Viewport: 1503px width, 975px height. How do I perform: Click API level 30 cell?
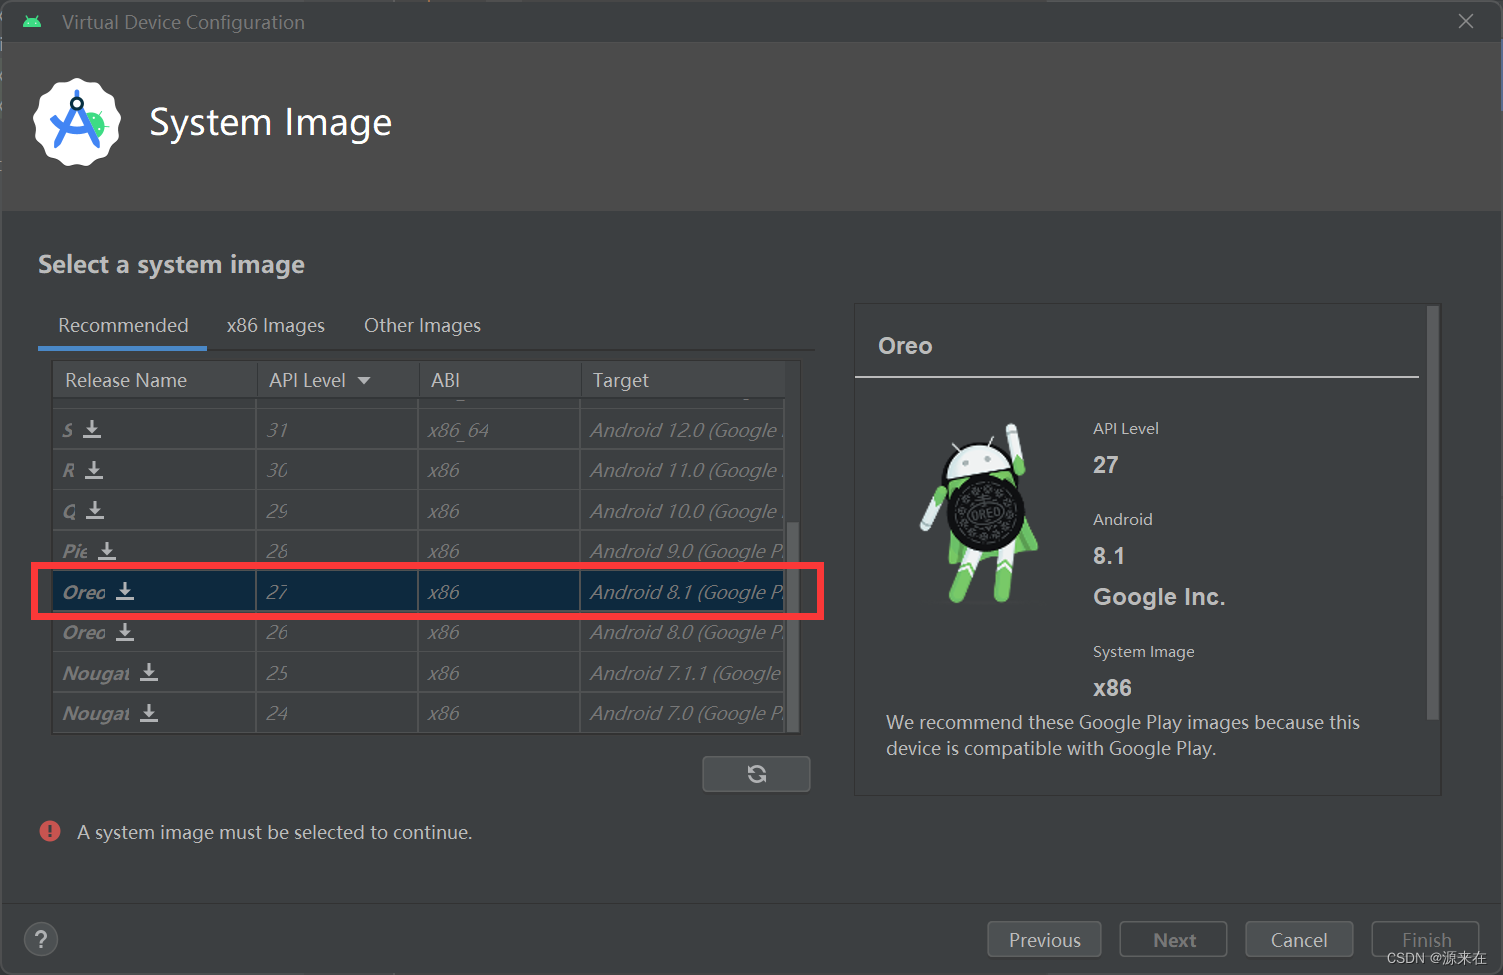(x=337, y=470)
